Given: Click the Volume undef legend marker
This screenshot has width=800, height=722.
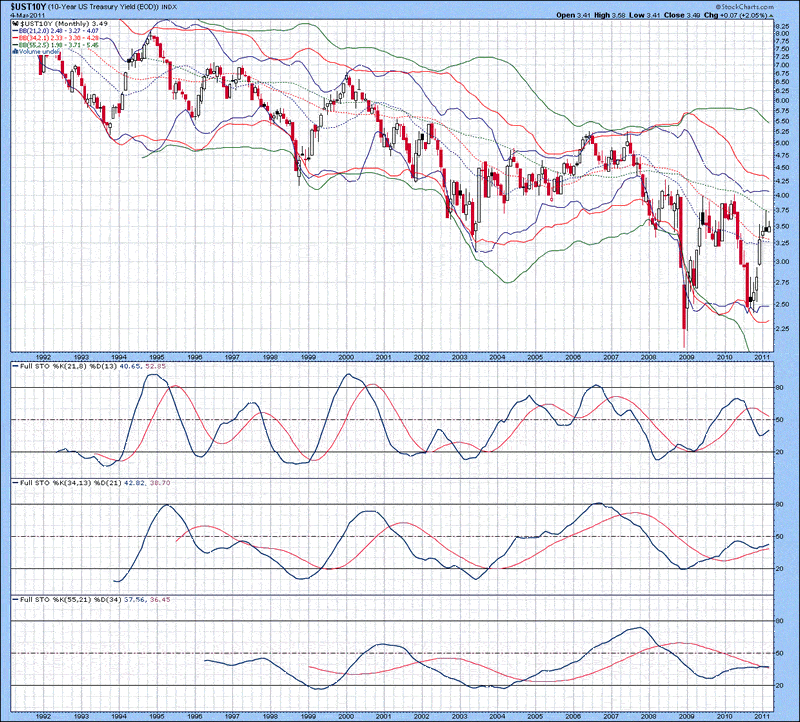Looking at the screenshot, I should 16,51.
